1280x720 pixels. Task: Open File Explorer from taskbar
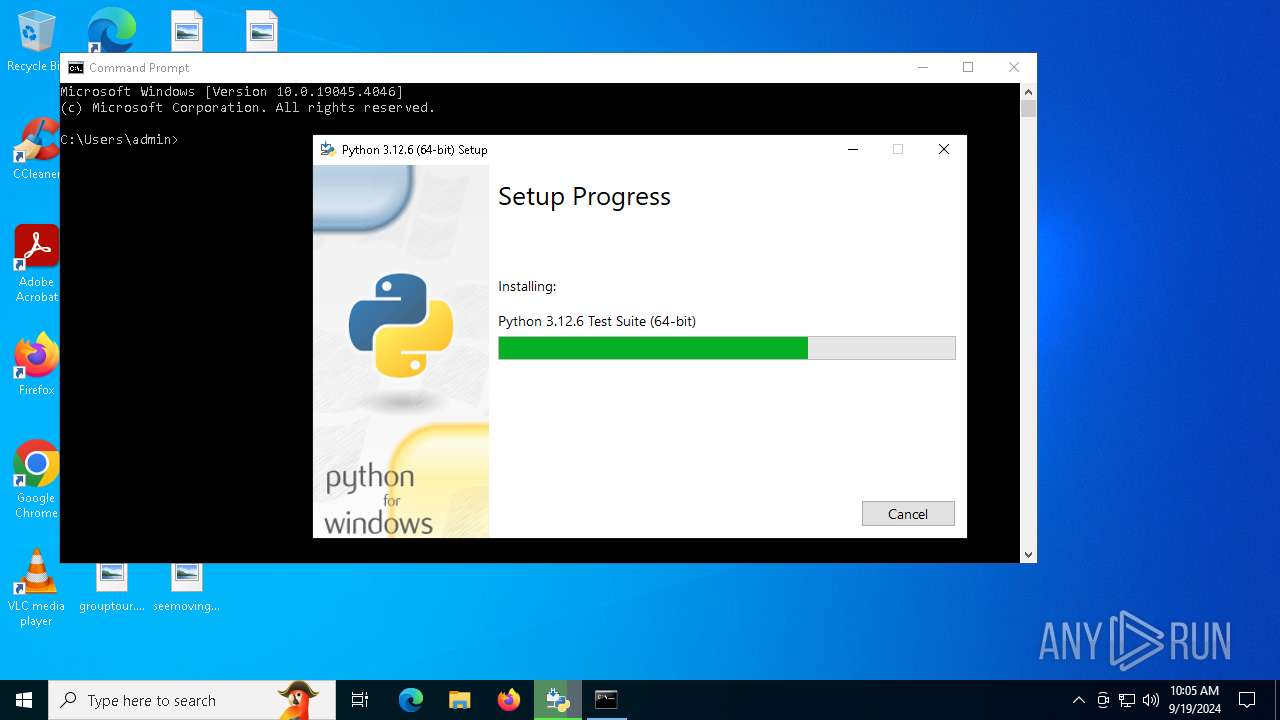459,700
